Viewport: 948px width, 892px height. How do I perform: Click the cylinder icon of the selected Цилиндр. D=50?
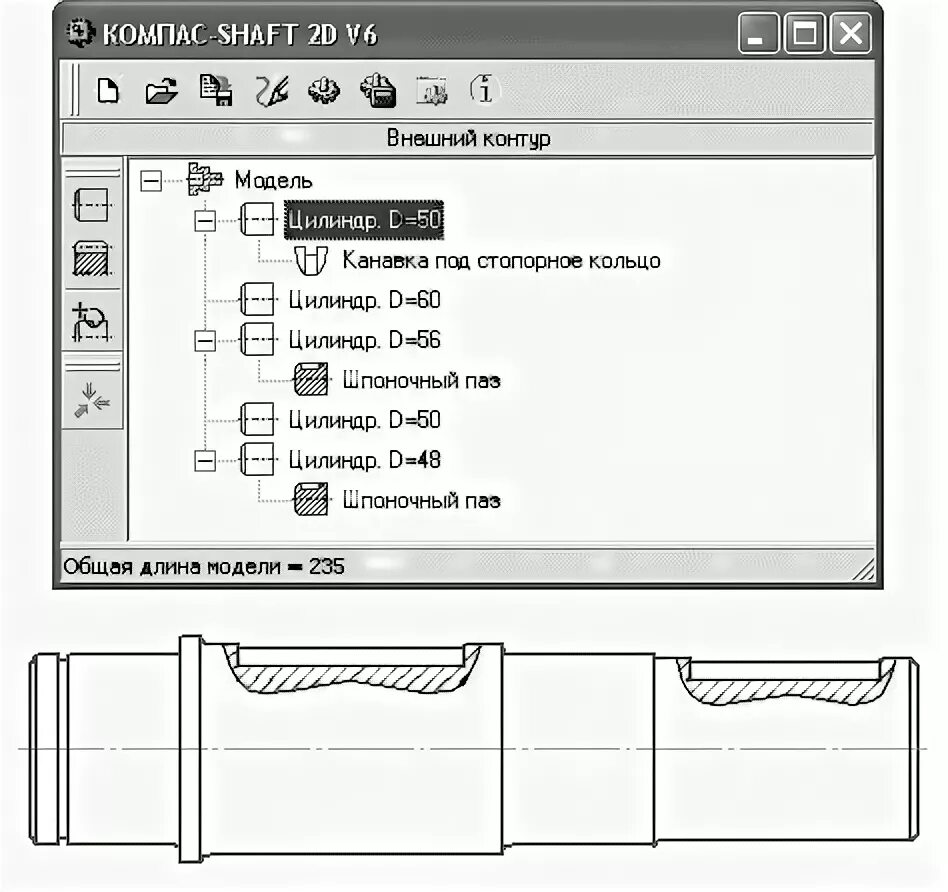(257, 219)
